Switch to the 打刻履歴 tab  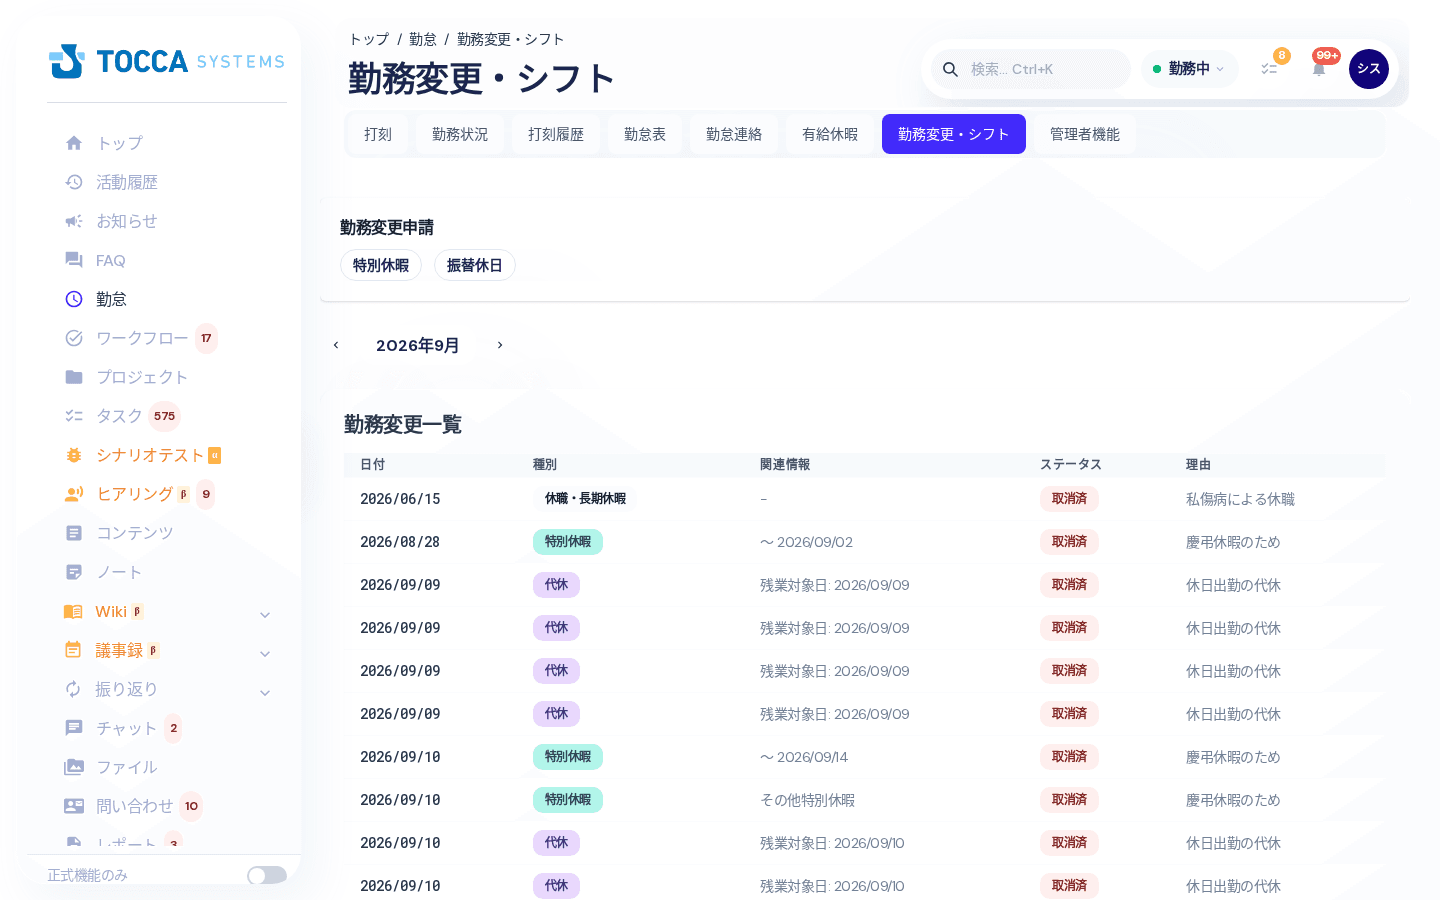(556, 134)
